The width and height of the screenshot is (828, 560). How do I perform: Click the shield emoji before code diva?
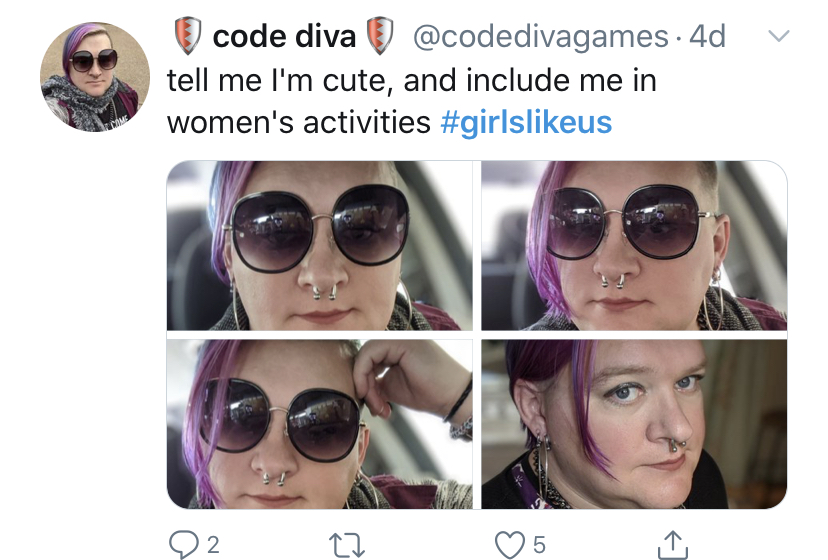coord(188,36)
